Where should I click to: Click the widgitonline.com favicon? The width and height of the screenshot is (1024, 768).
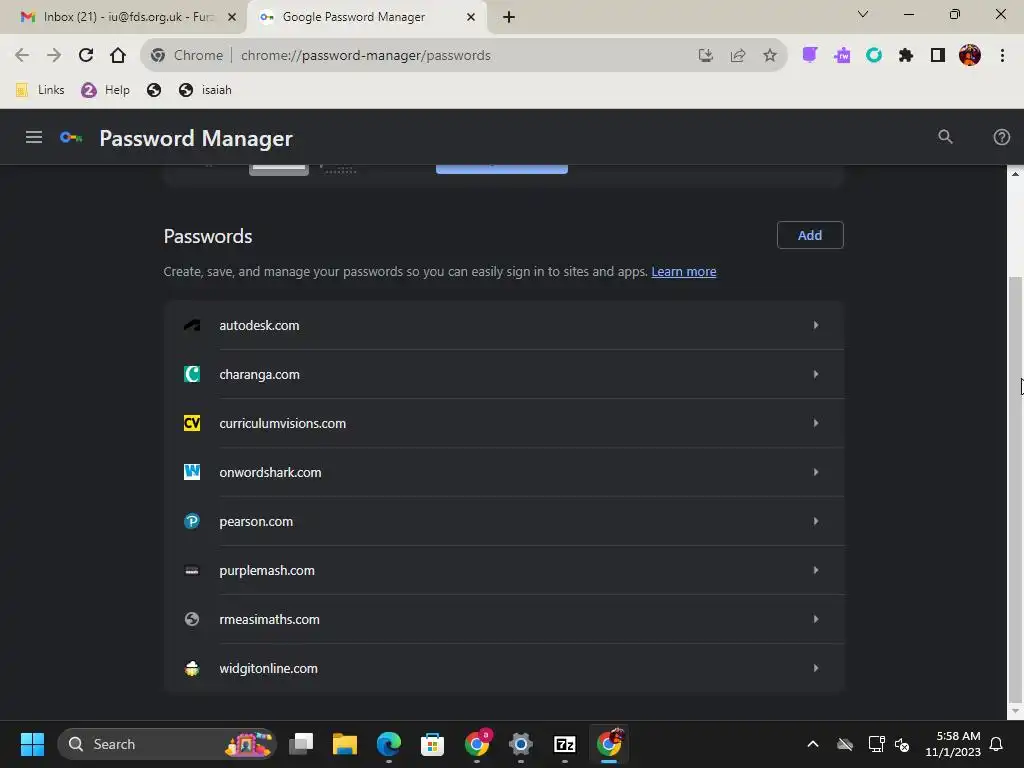point(192,668)
